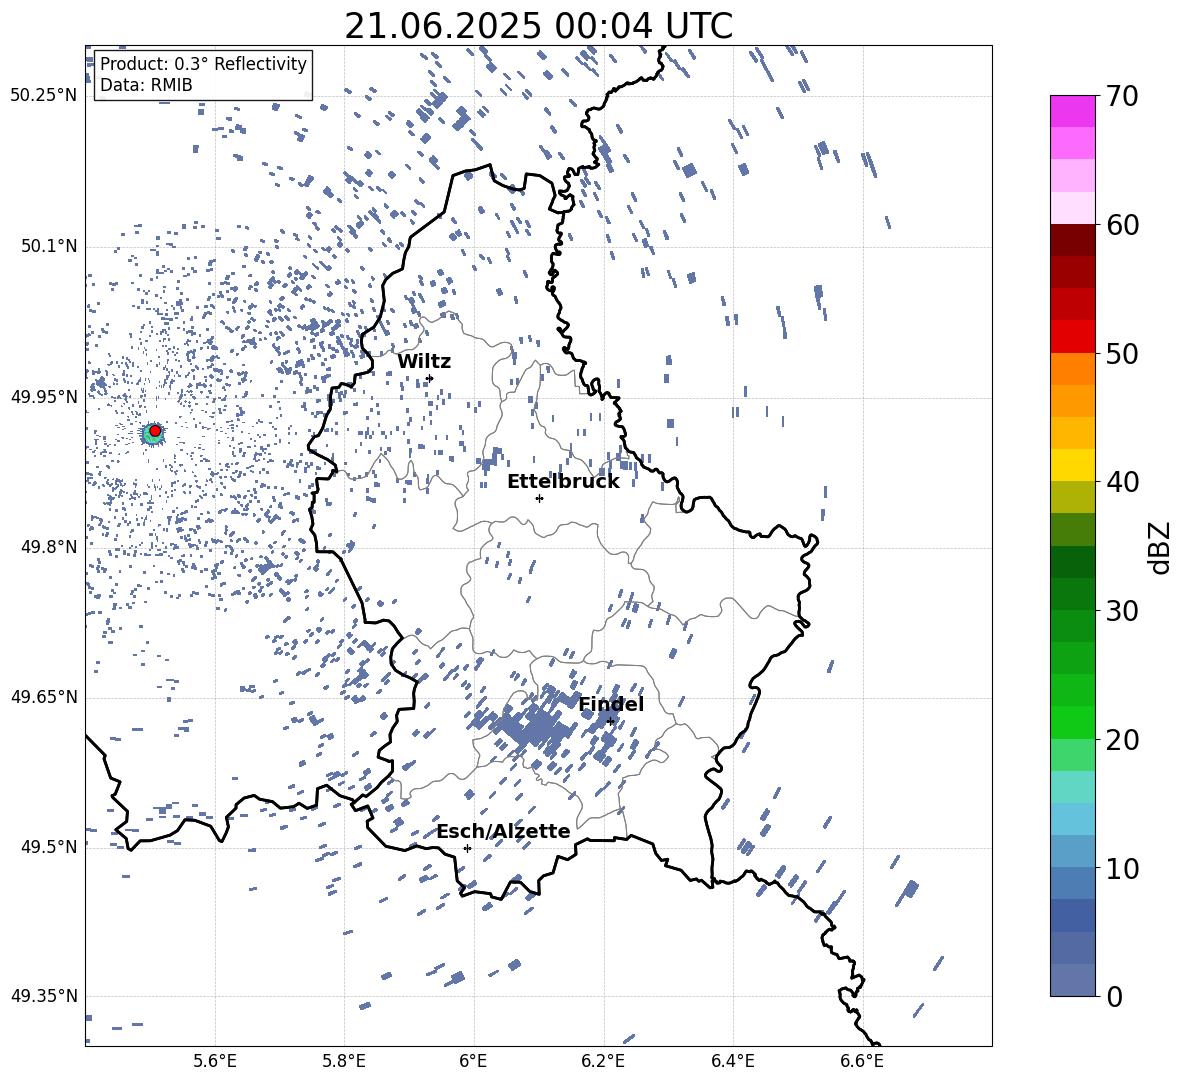Click the 6.2°E longitude label

603,1061
